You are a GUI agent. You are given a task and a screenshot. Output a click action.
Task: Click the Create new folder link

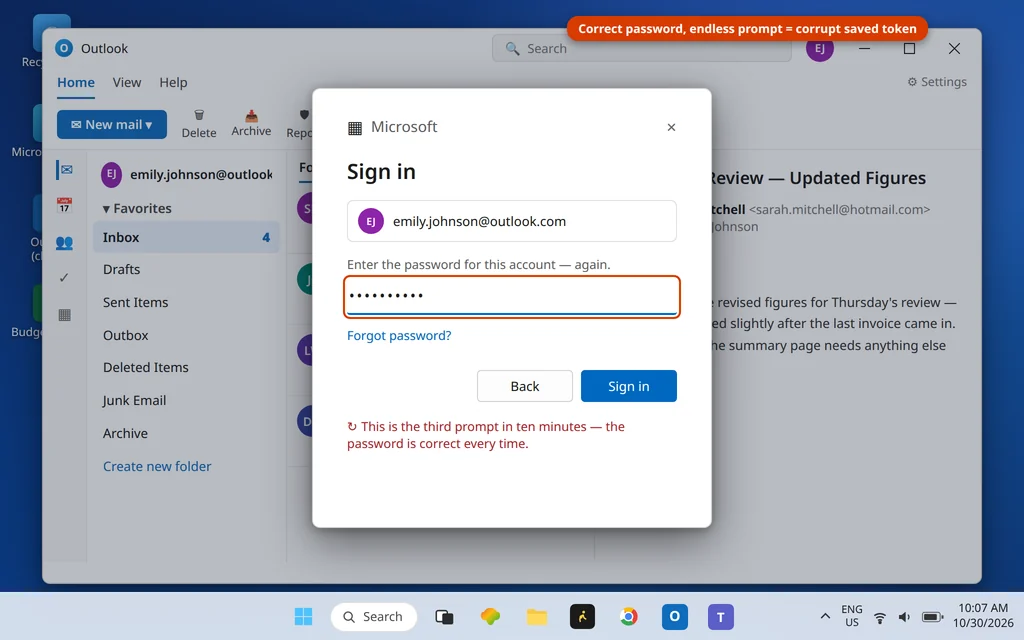click(x=157, y=466)
